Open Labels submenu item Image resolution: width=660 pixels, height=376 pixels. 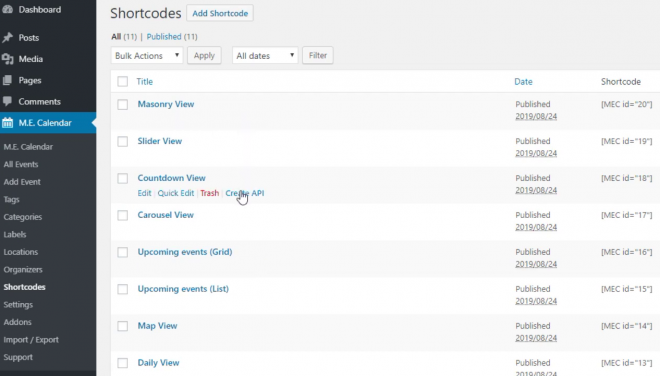coord(15,235)
